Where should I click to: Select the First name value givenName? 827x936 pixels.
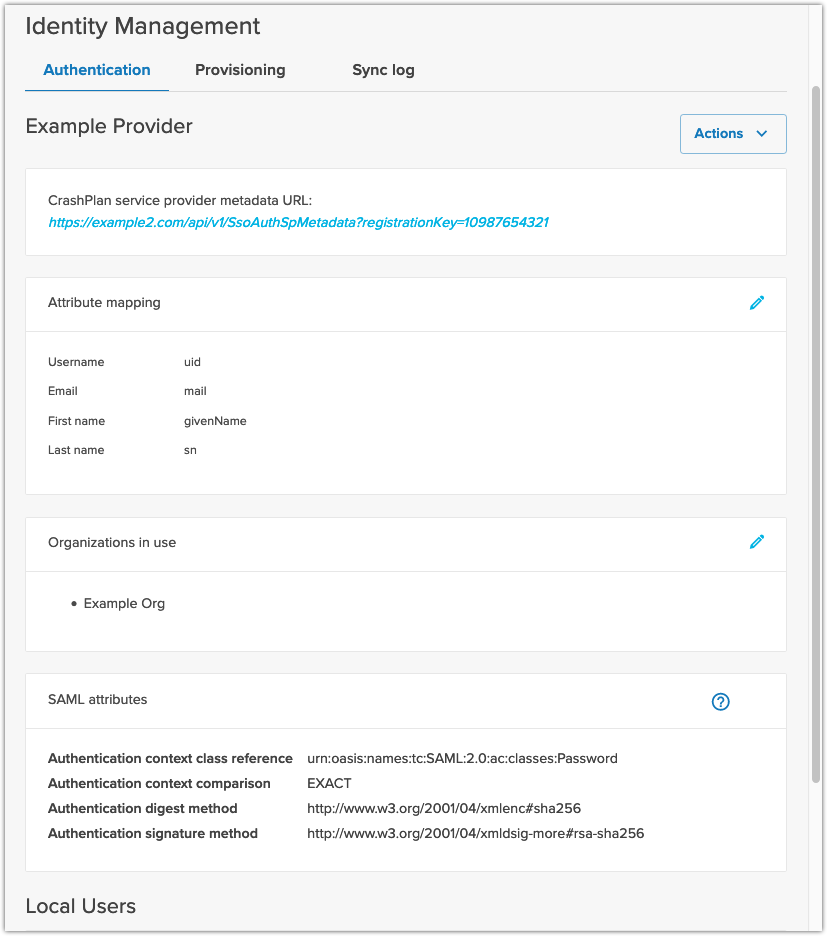(215, 421)
